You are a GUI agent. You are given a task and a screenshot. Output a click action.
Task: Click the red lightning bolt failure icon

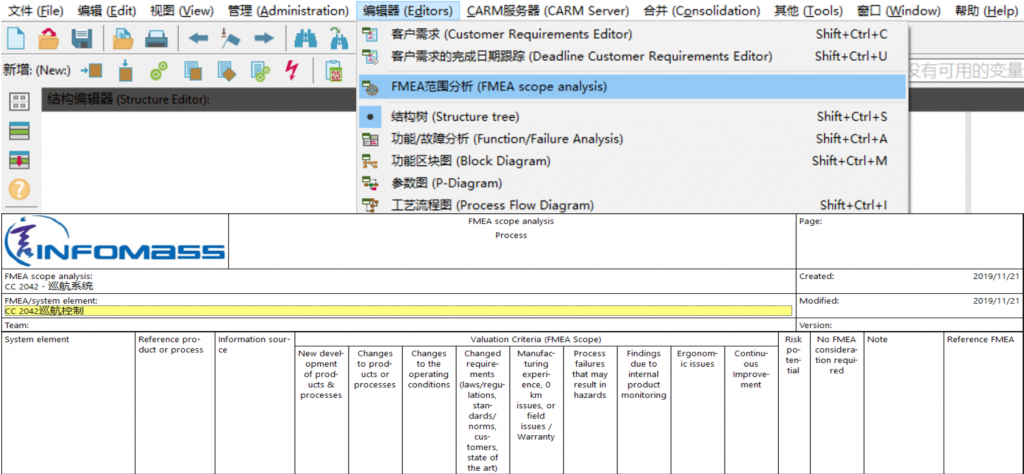click(292, 71)
